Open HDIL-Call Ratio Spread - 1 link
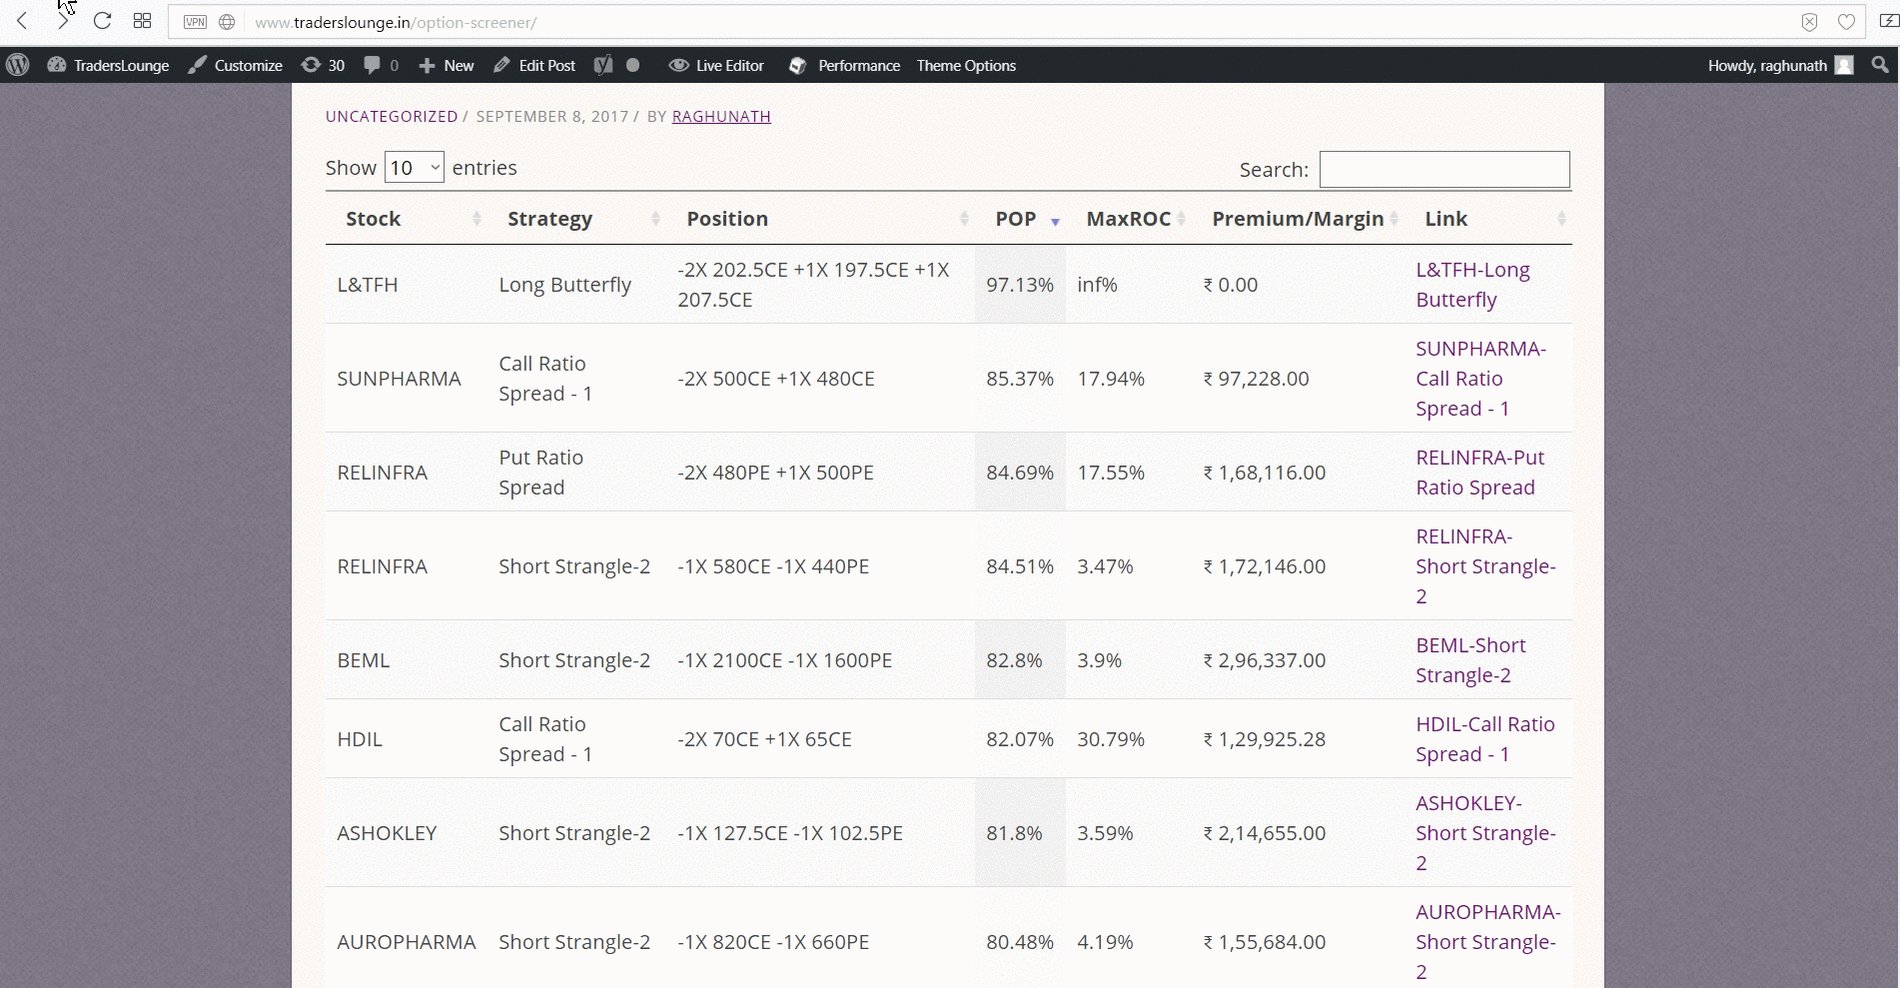1900x988 pixels. [1485, 739]
